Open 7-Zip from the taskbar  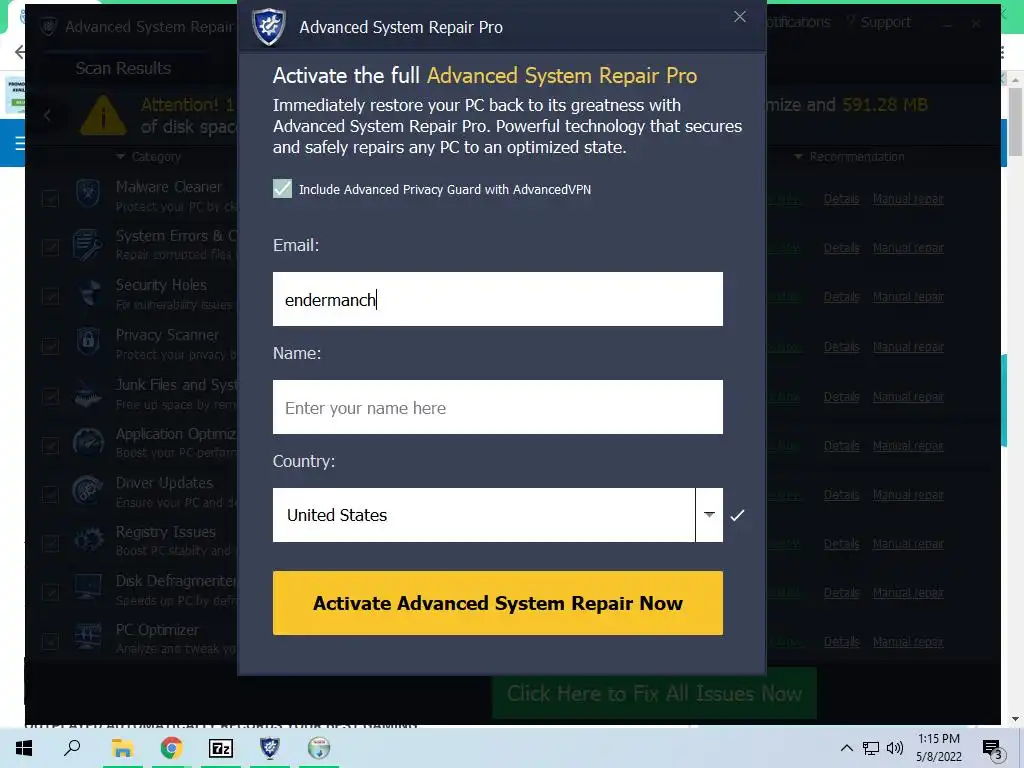click(220, 748)
